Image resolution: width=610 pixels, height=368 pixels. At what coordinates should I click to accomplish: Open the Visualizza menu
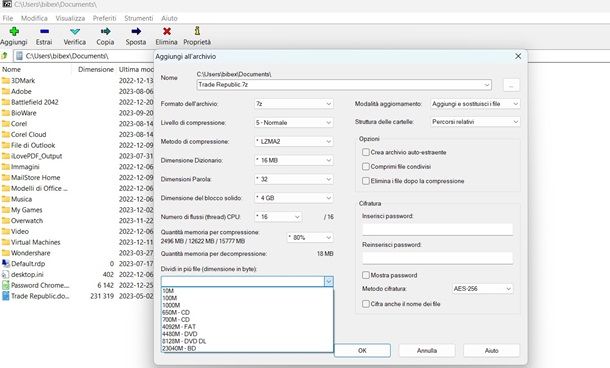tap(70, 18)
